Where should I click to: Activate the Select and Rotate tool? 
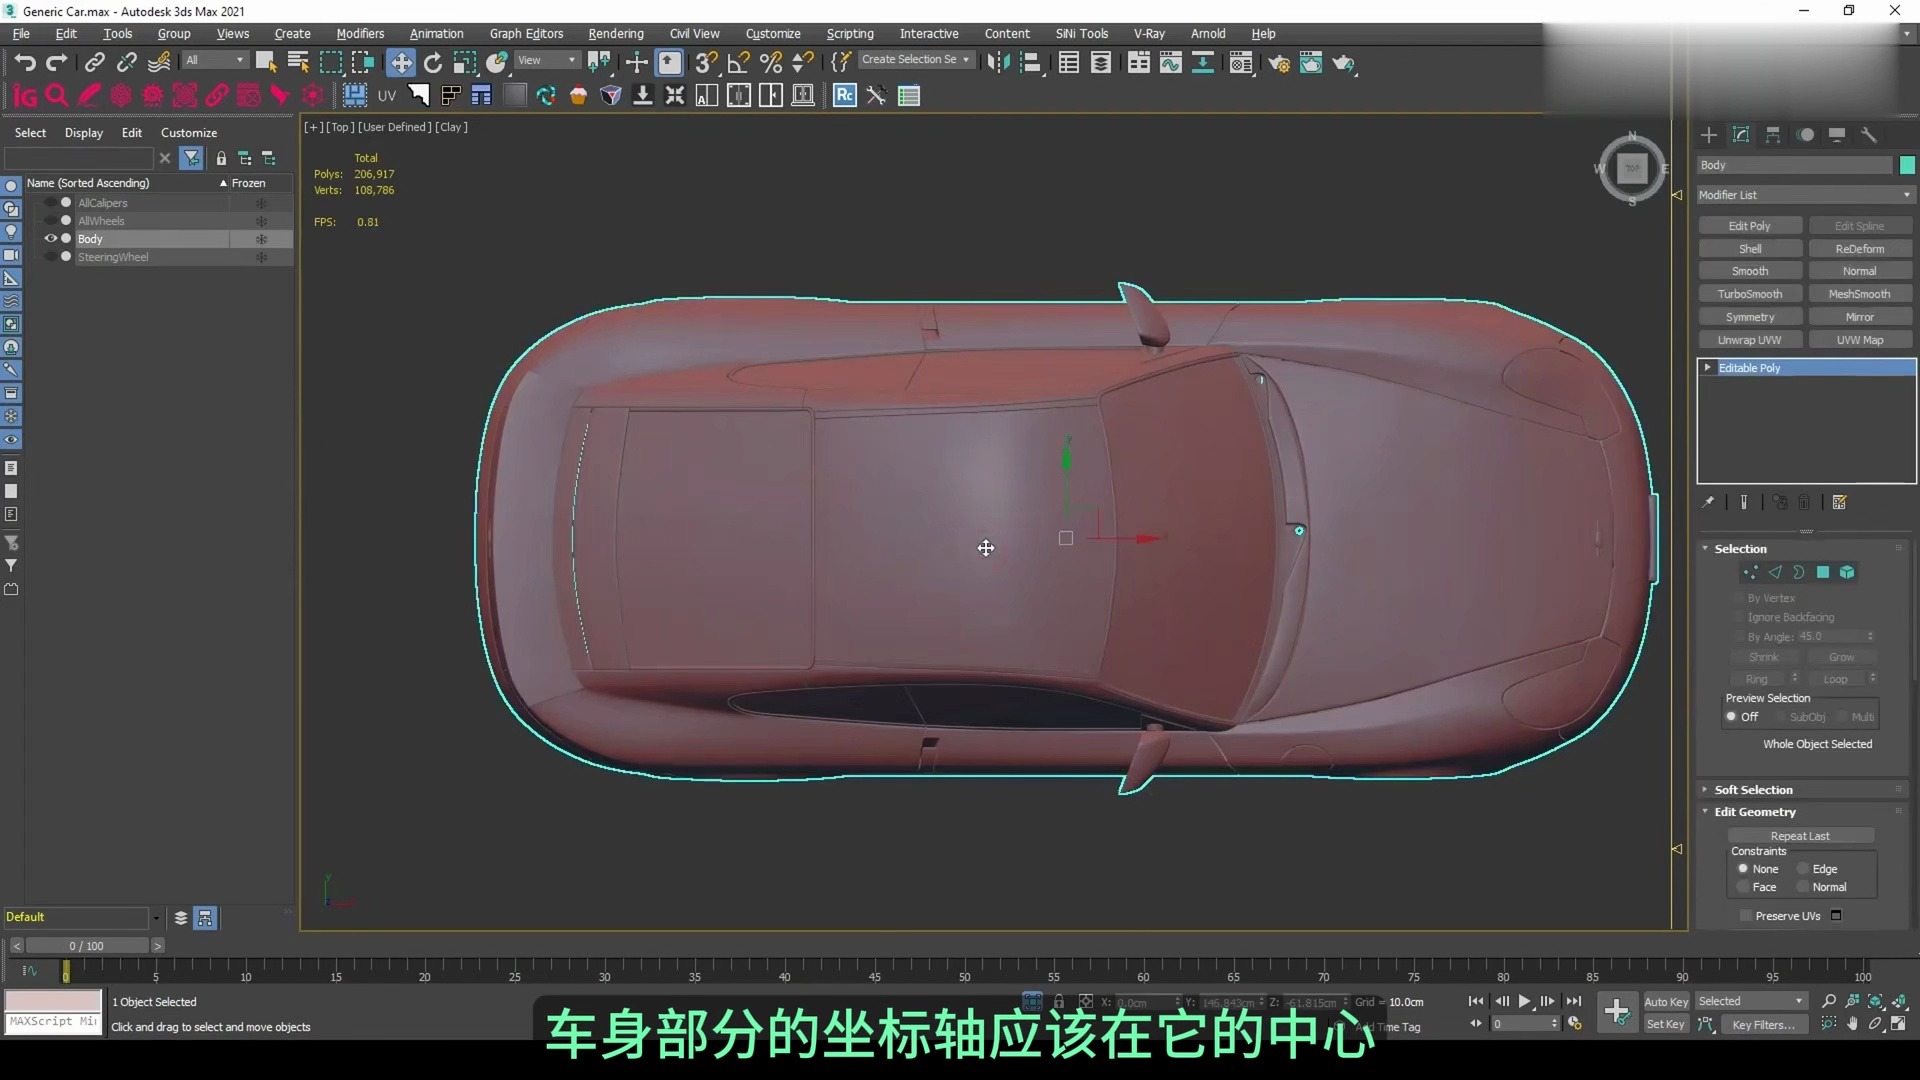433,63
